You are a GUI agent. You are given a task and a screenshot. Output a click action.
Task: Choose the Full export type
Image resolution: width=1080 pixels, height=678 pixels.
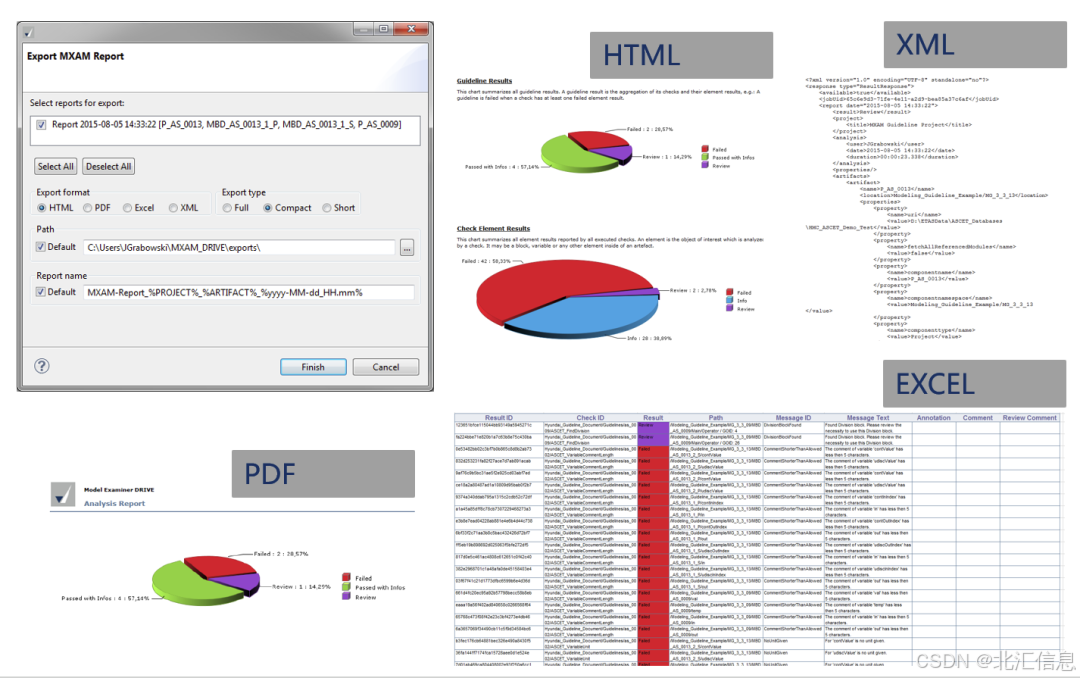tap(227, 207)
